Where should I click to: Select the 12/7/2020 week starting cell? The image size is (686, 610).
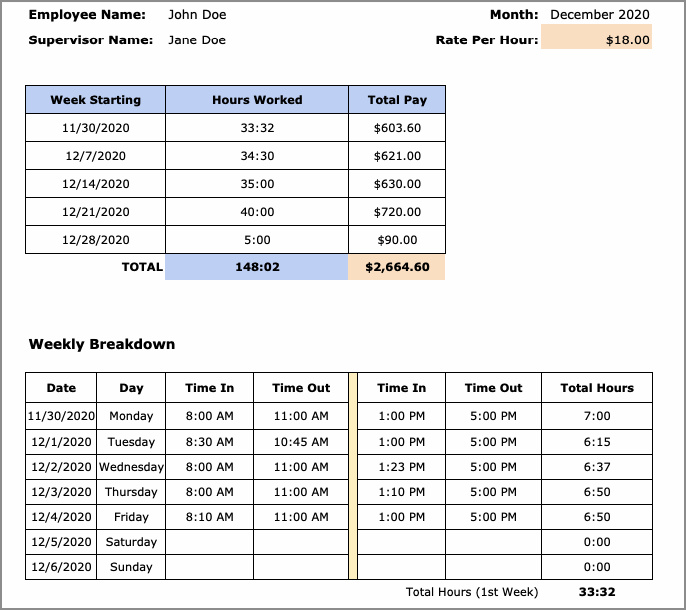click(x=95, y=156)
